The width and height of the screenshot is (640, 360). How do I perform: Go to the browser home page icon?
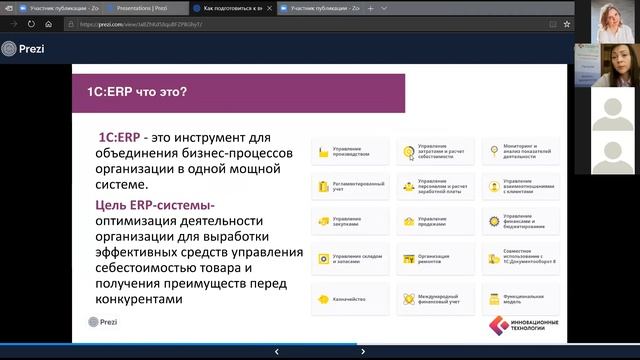[49, 24]
